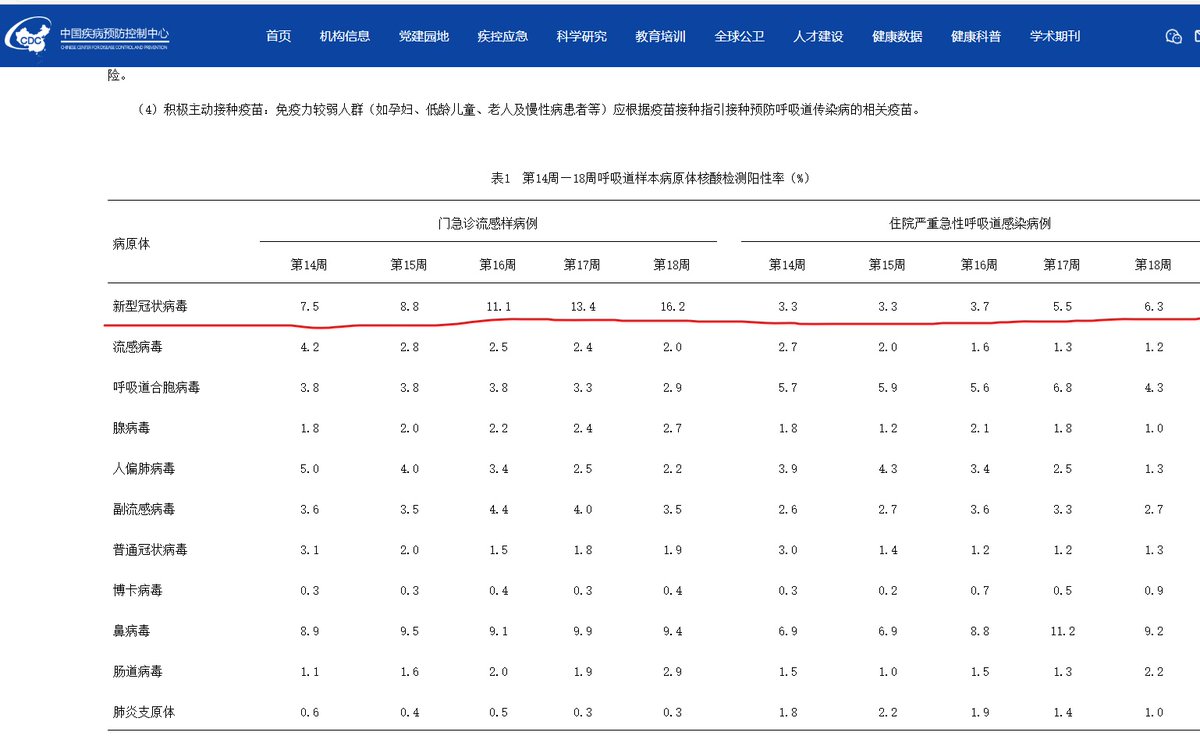Select the 肺炎支原体 row label
The height and width of the screenshot is (743, 1200).
(144, 712)
